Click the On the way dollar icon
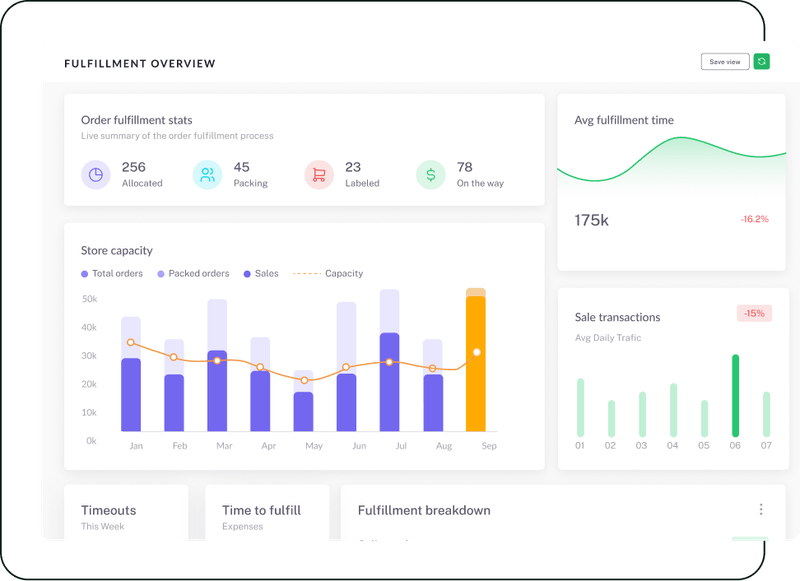 [x=430, y=174]
